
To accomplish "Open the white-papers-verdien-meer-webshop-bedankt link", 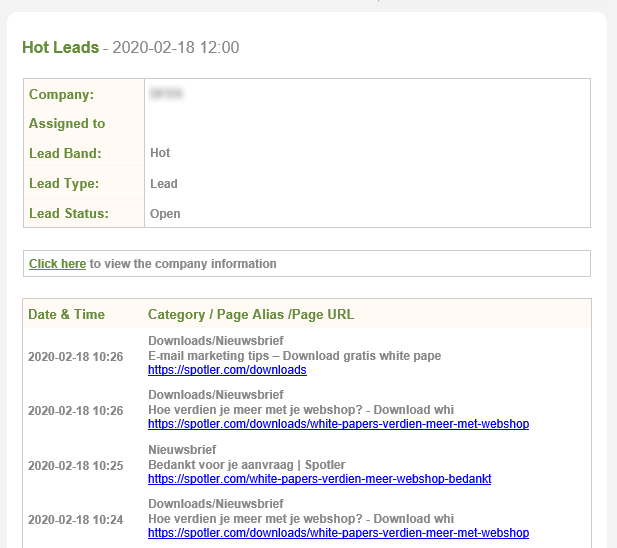I will click(319, 479).
